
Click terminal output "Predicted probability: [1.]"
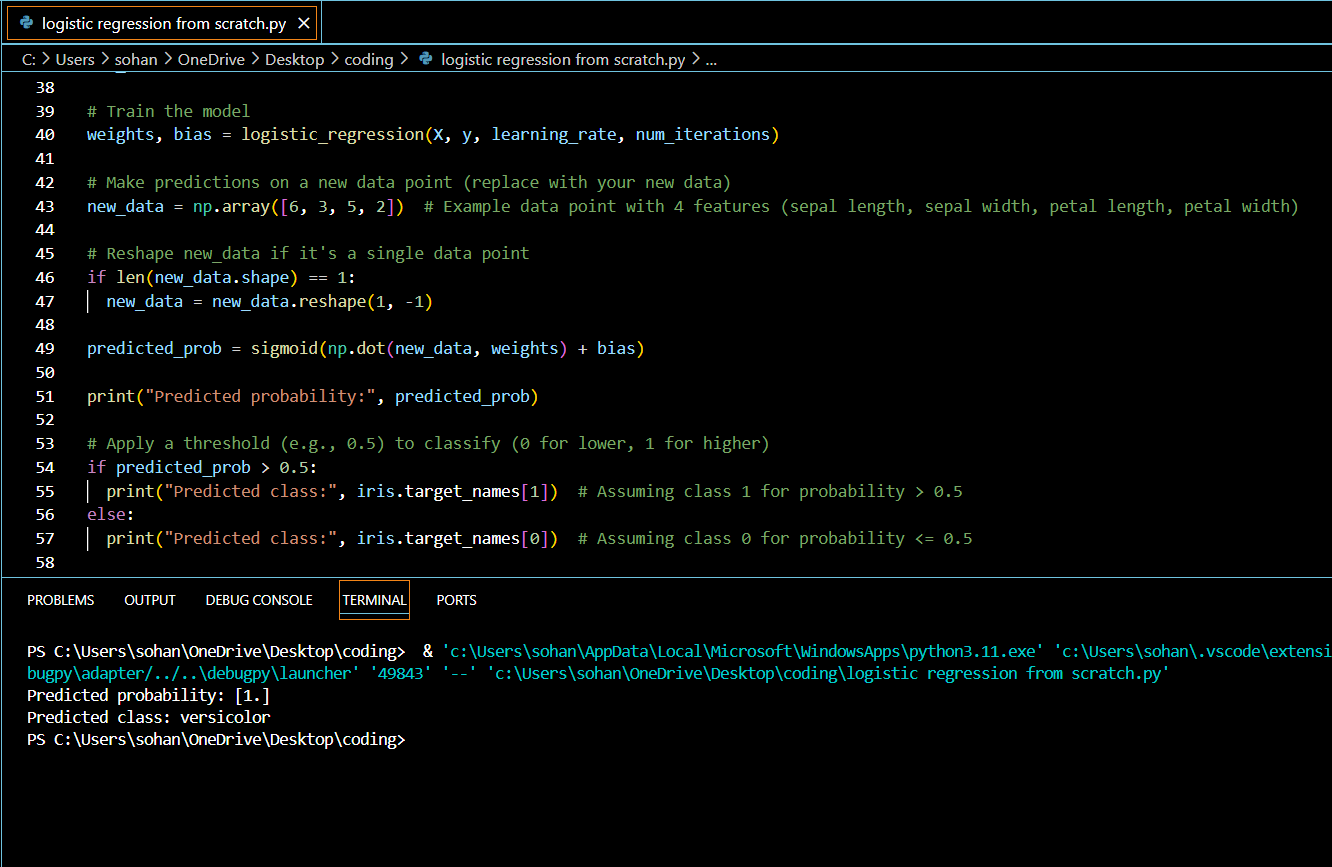click(149, 695)
